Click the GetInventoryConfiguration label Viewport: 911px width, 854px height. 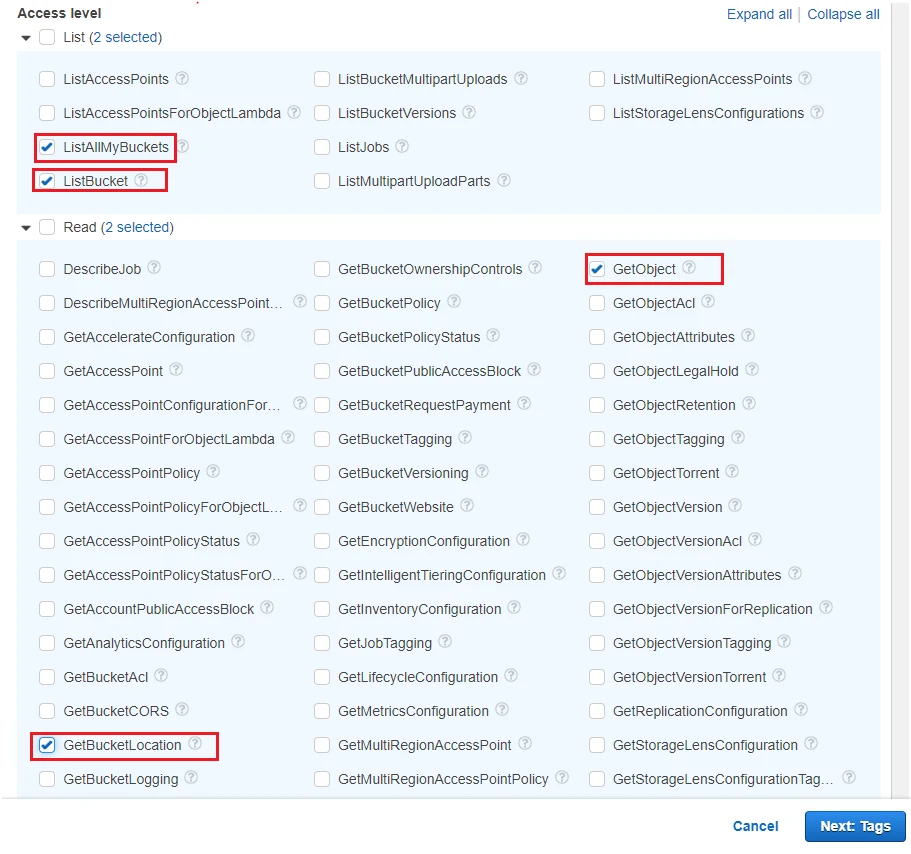coord(419,609)
